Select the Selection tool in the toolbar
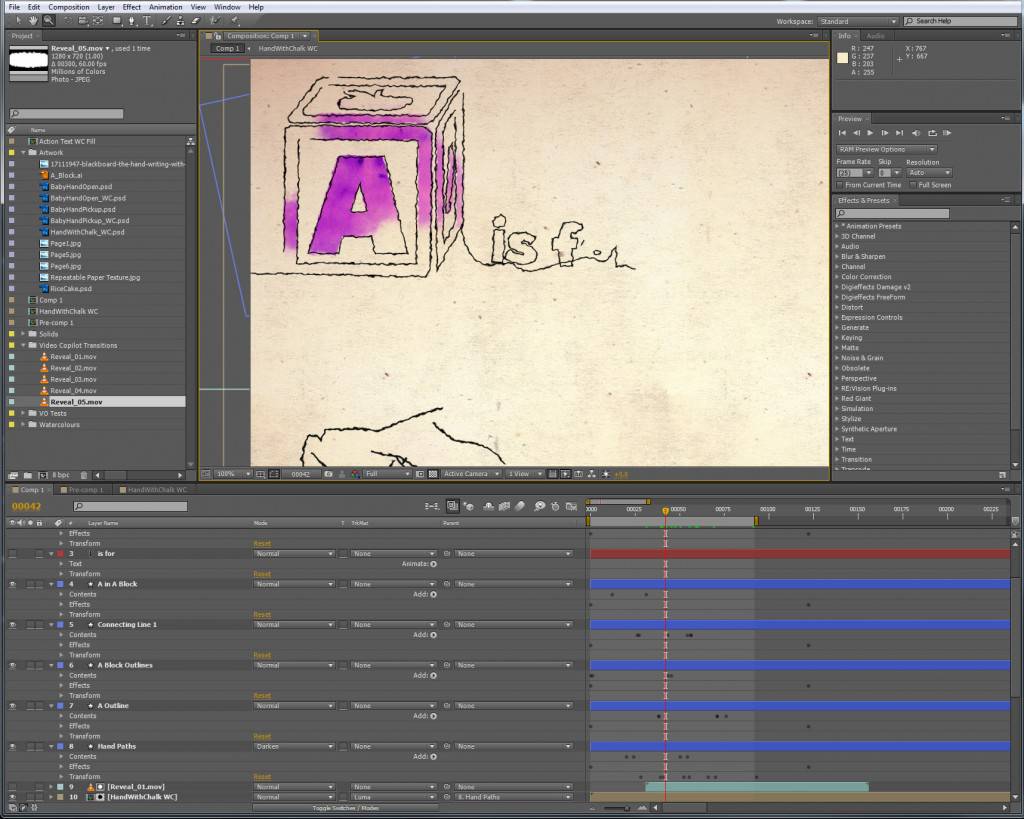This screenshot has width=1024, height=819. [x=19, y=20]
